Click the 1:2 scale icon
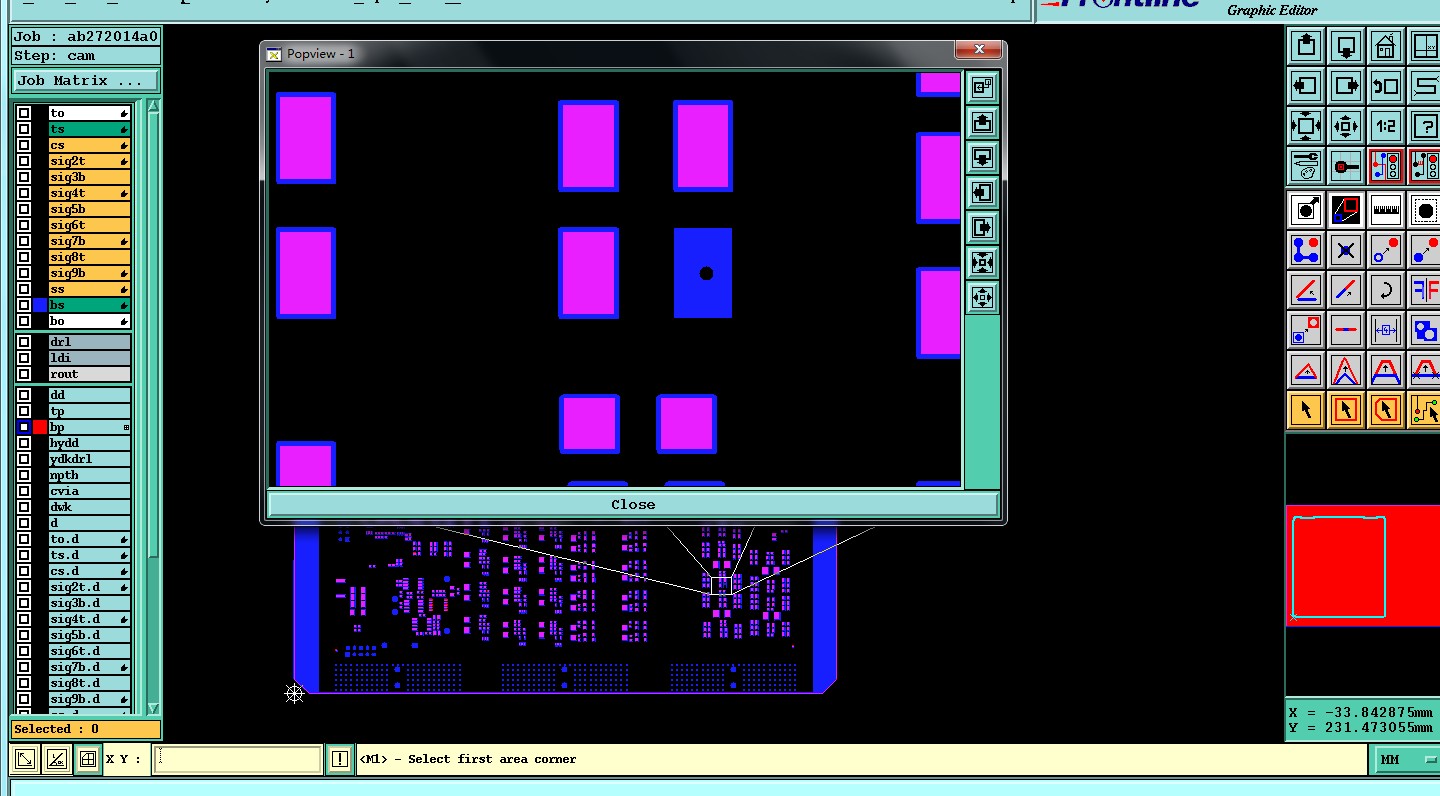The image size is (1440, 796). (1386, 126)
